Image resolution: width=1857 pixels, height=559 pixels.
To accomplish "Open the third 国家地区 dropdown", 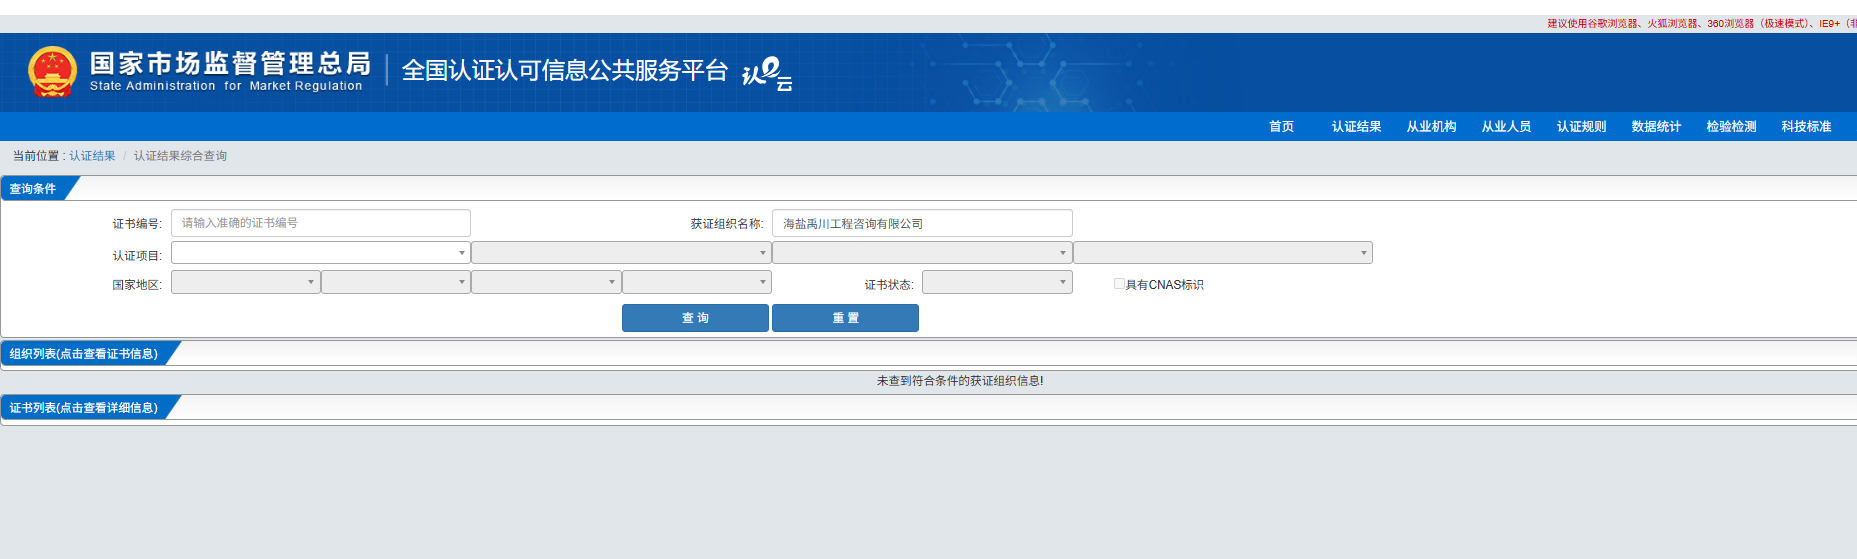I will coord(546,282).
